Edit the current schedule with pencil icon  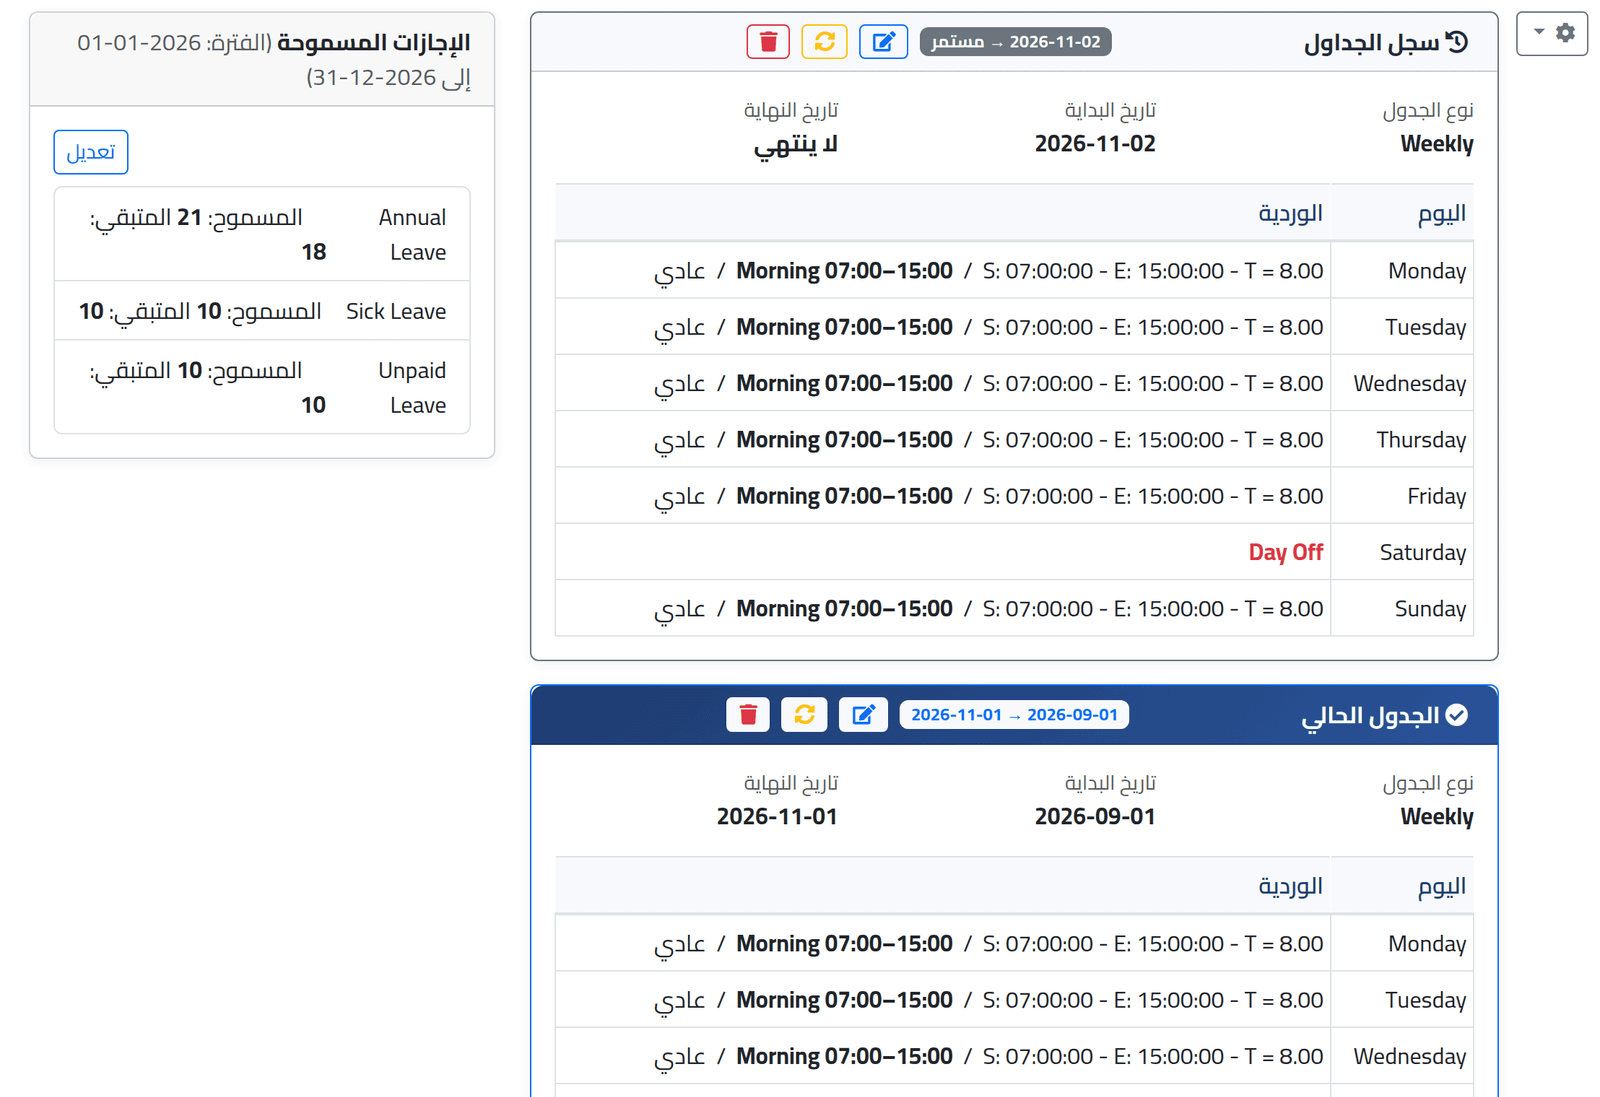[x=863, y=715]
